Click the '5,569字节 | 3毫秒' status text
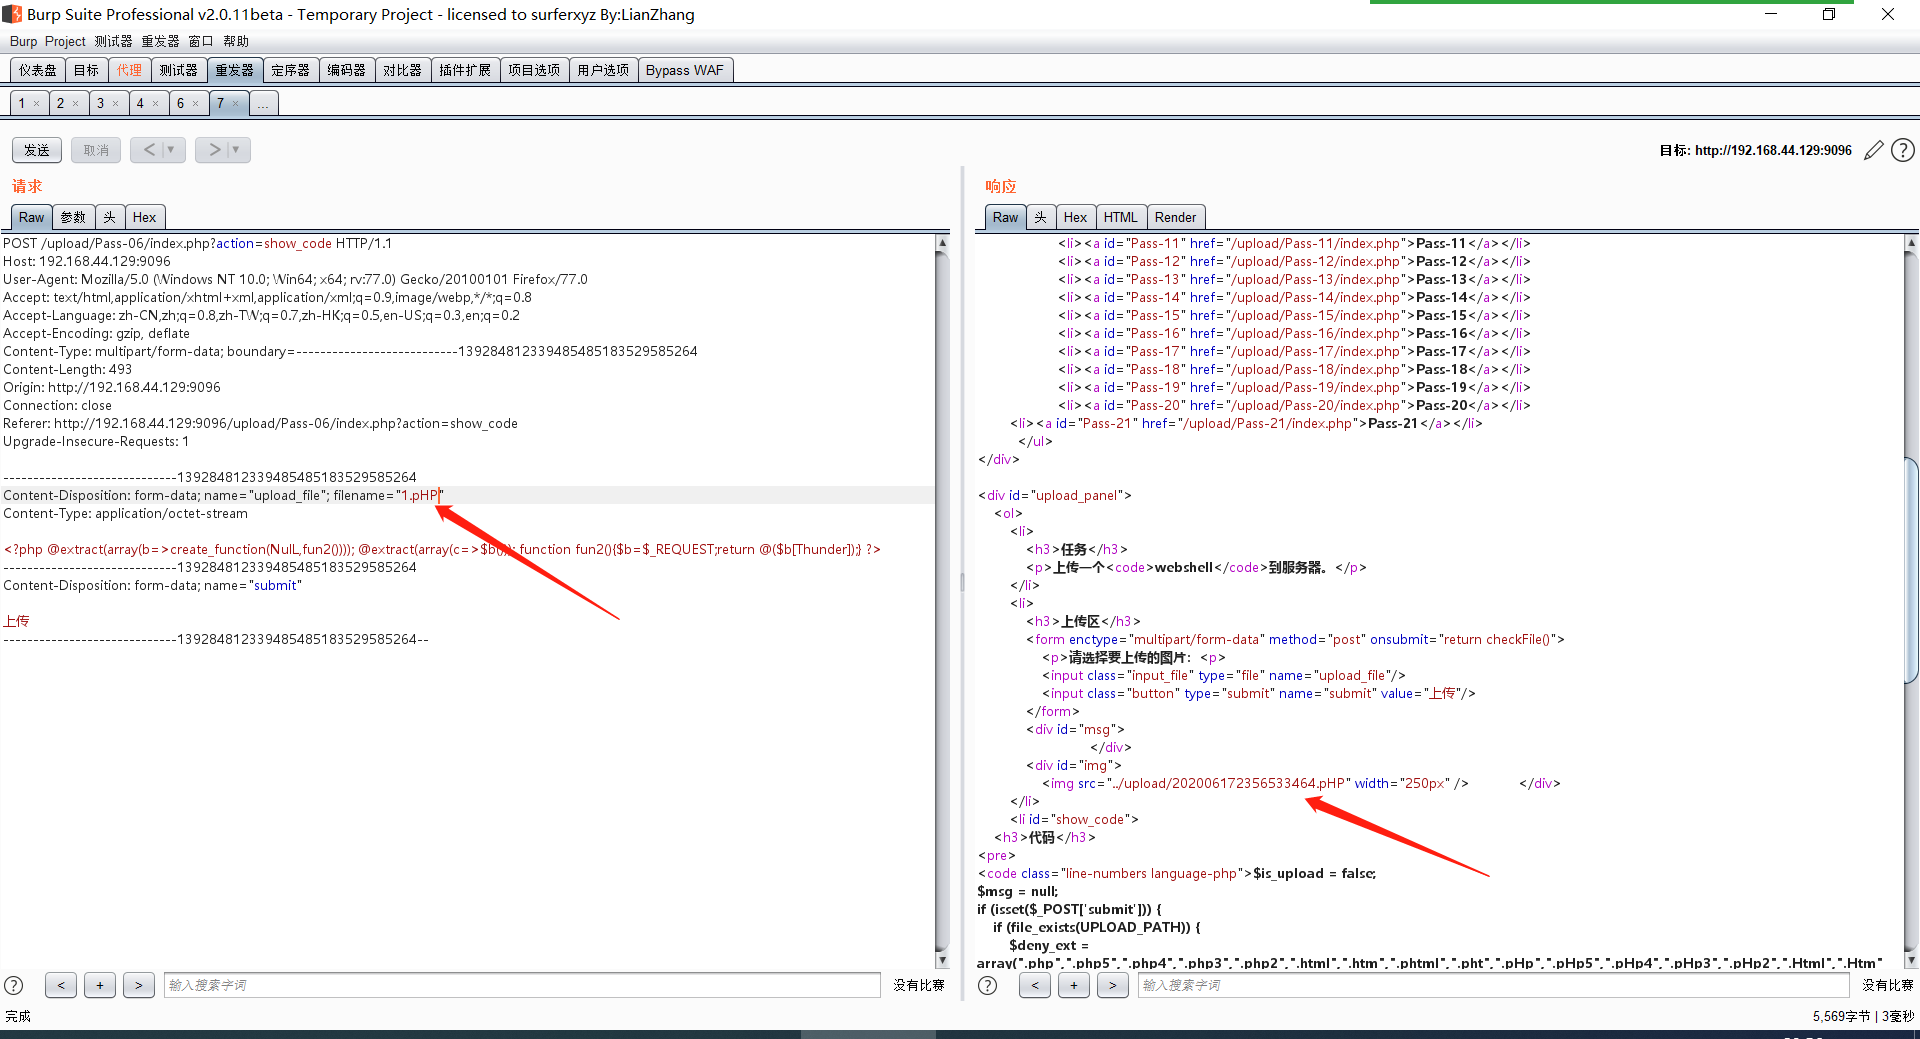The height and width of the screenshot is (1039, 1920). (1863, 1016)
